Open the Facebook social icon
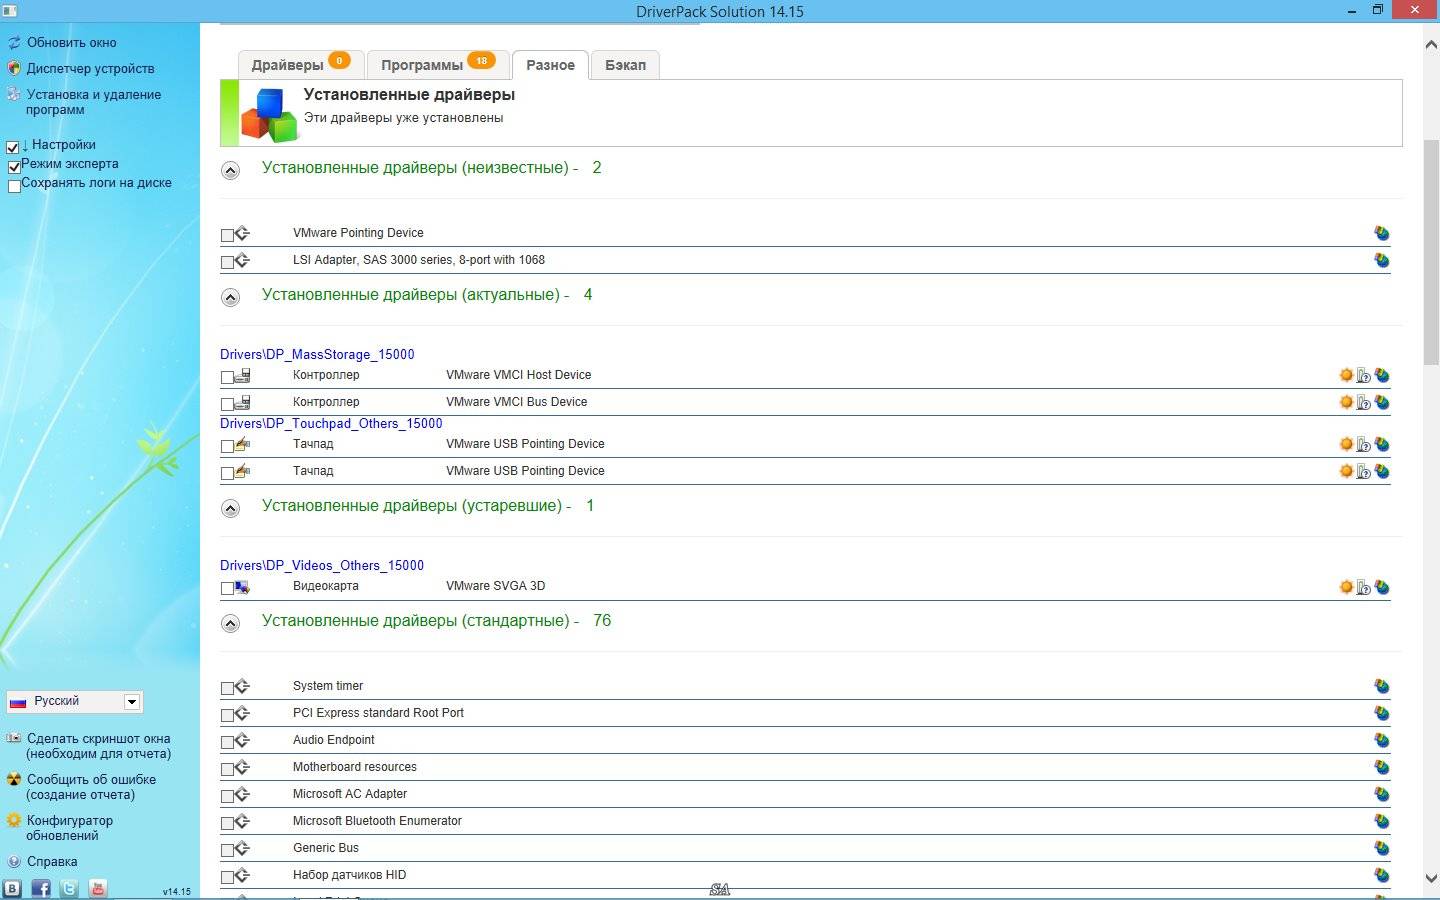This screenshot has height=900, width=1440. (x=41, y=888)
